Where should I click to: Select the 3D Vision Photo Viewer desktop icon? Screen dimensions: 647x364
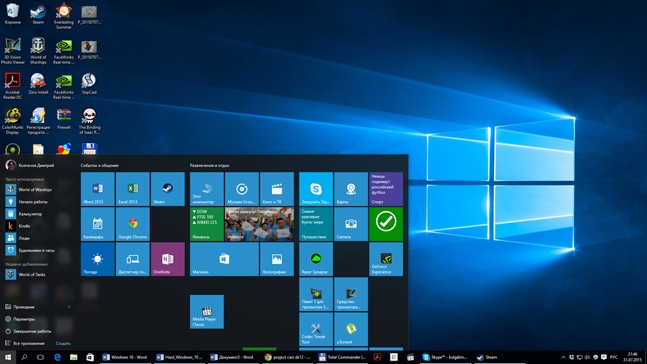click(x=12, y=51)
